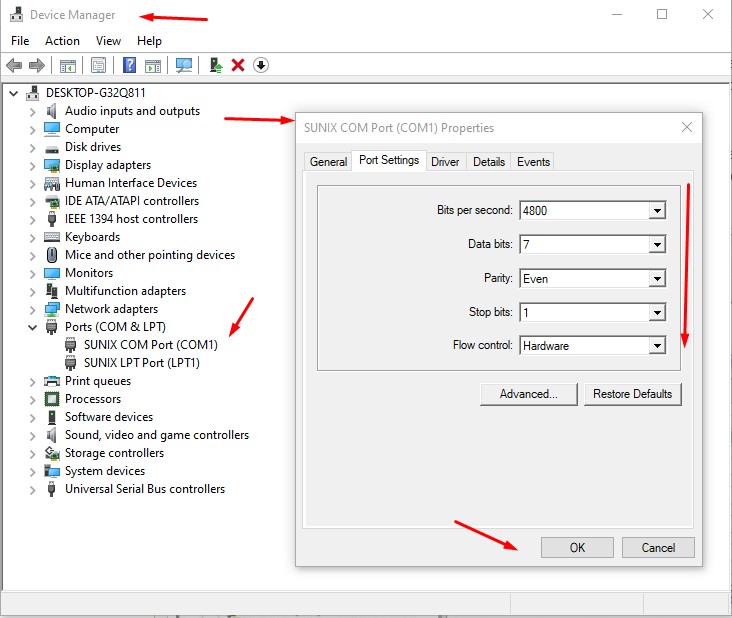The image size is (732, 618).
Task: Collapse the DESKTOP-G32Q811 root node
Action: click(x=14, y=93)
